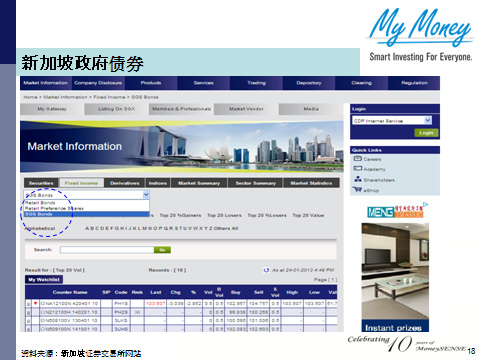
Task: Click the Others alphabetical filter link
Action: (222, 228)
